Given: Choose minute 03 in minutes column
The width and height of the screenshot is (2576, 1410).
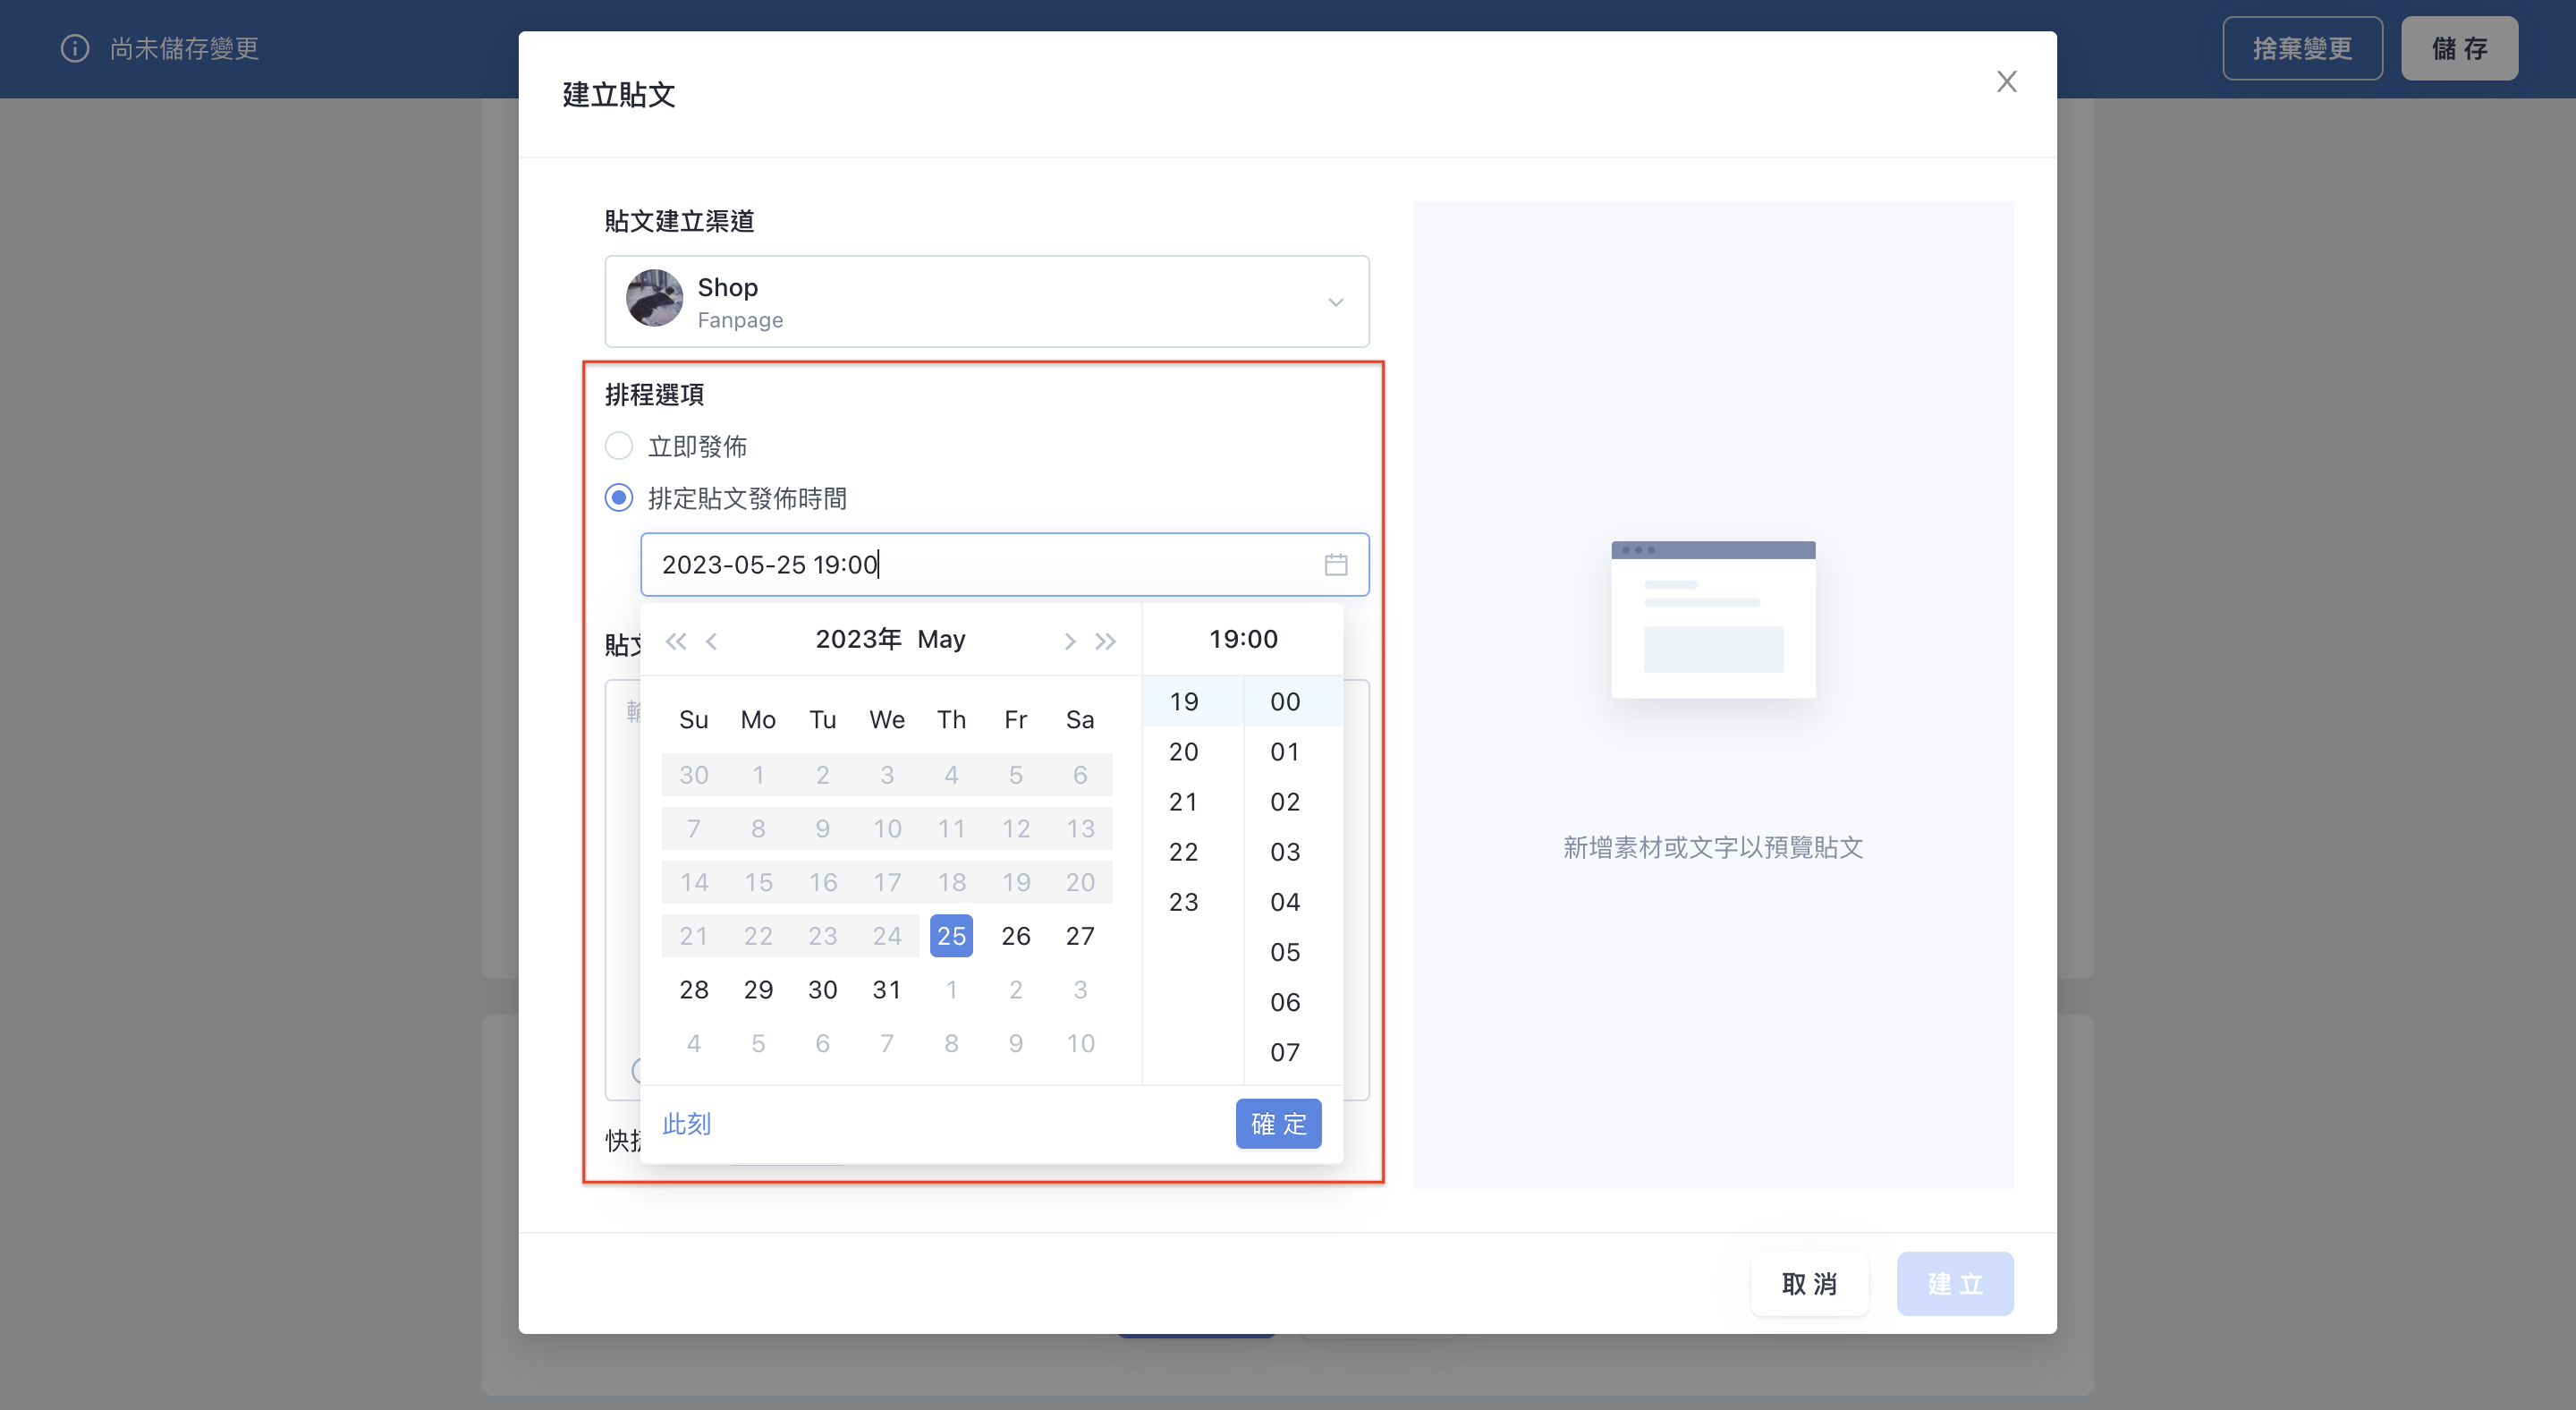Looking at the screenshot, I should click(1293, 852).
